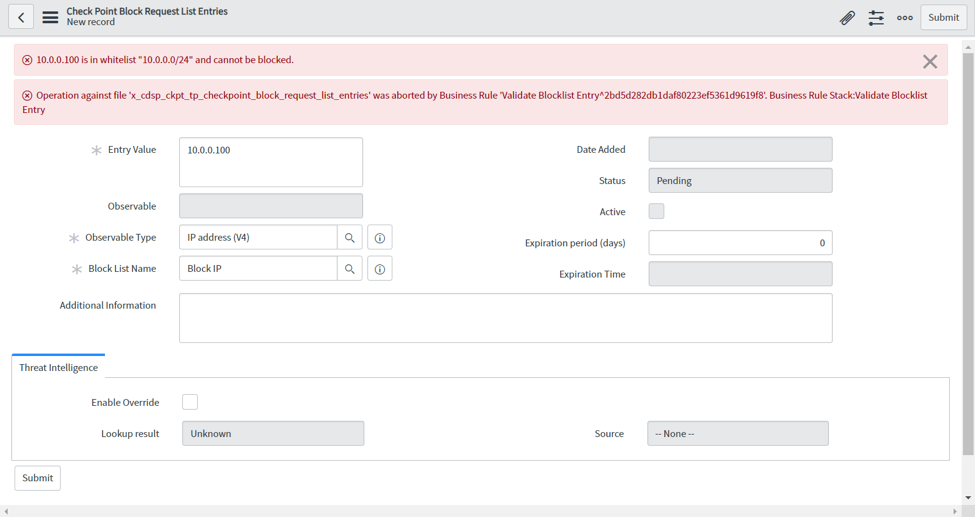Click the 'Entry Value' label
Viewport: 975px width, 517px height.
pos(132,149)
